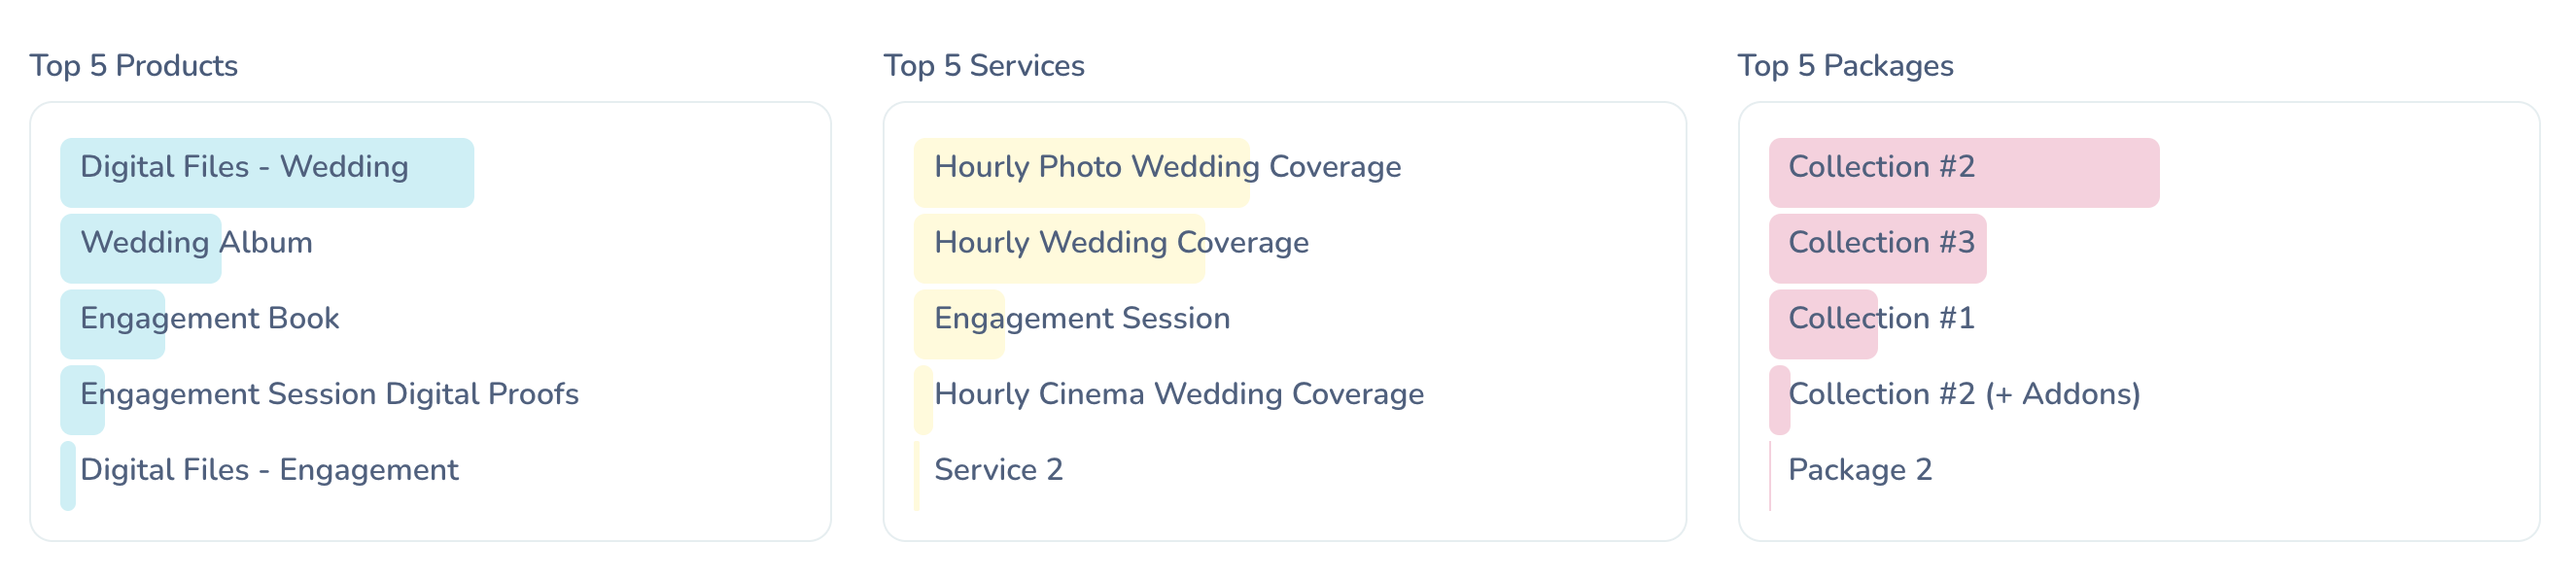The height and width of the screenshot is (577, 2576).
Task: Click the small blue bar beside Digital Files - Engagement
Action: pos(68,476)
